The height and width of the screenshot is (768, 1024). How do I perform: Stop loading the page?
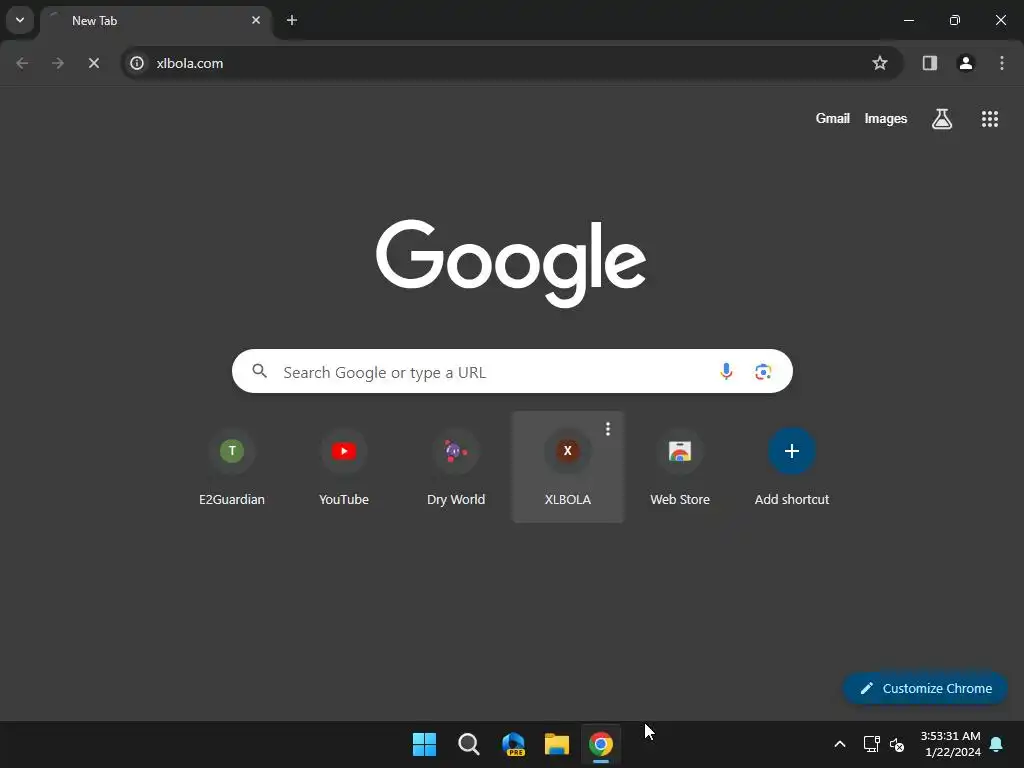(x=94, y=63)
